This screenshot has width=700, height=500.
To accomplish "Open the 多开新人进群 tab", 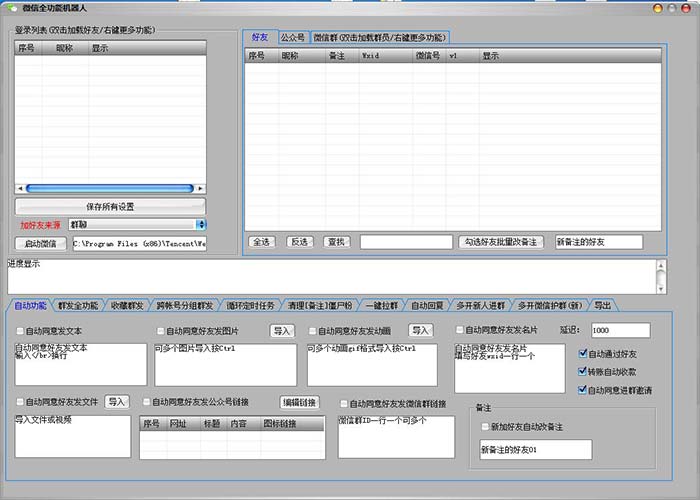I will [481, 306].
